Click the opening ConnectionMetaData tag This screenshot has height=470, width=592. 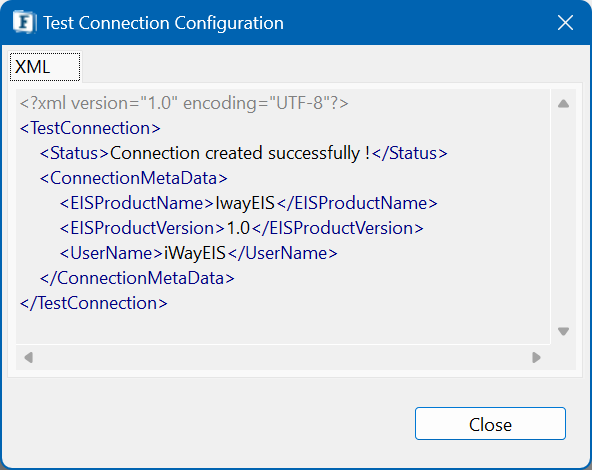tap(134, 178)
